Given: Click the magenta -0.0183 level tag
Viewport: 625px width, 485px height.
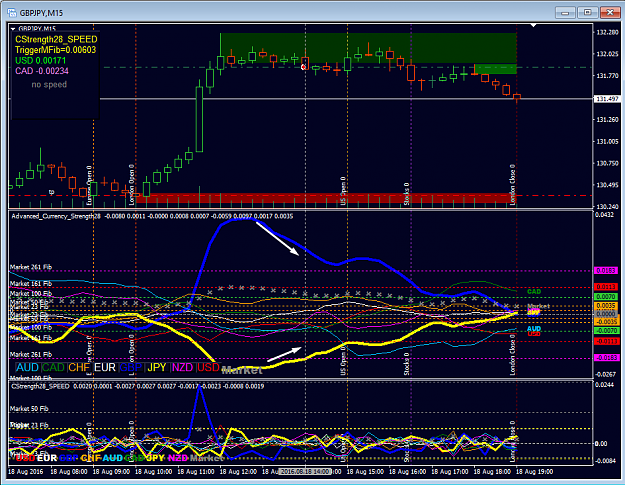Looking at the screenshot, I should coord(606,358).
